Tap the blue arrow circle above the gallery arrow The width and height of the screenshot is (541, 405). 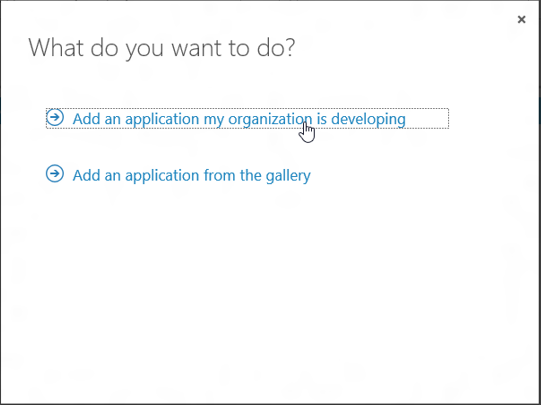55,117
